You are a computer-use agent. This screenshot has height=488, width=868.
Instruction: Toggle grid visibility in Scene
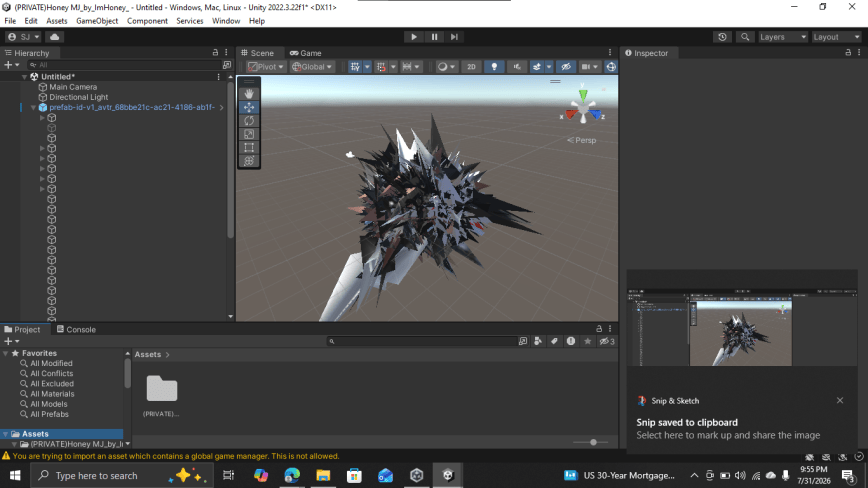point(355,66)
